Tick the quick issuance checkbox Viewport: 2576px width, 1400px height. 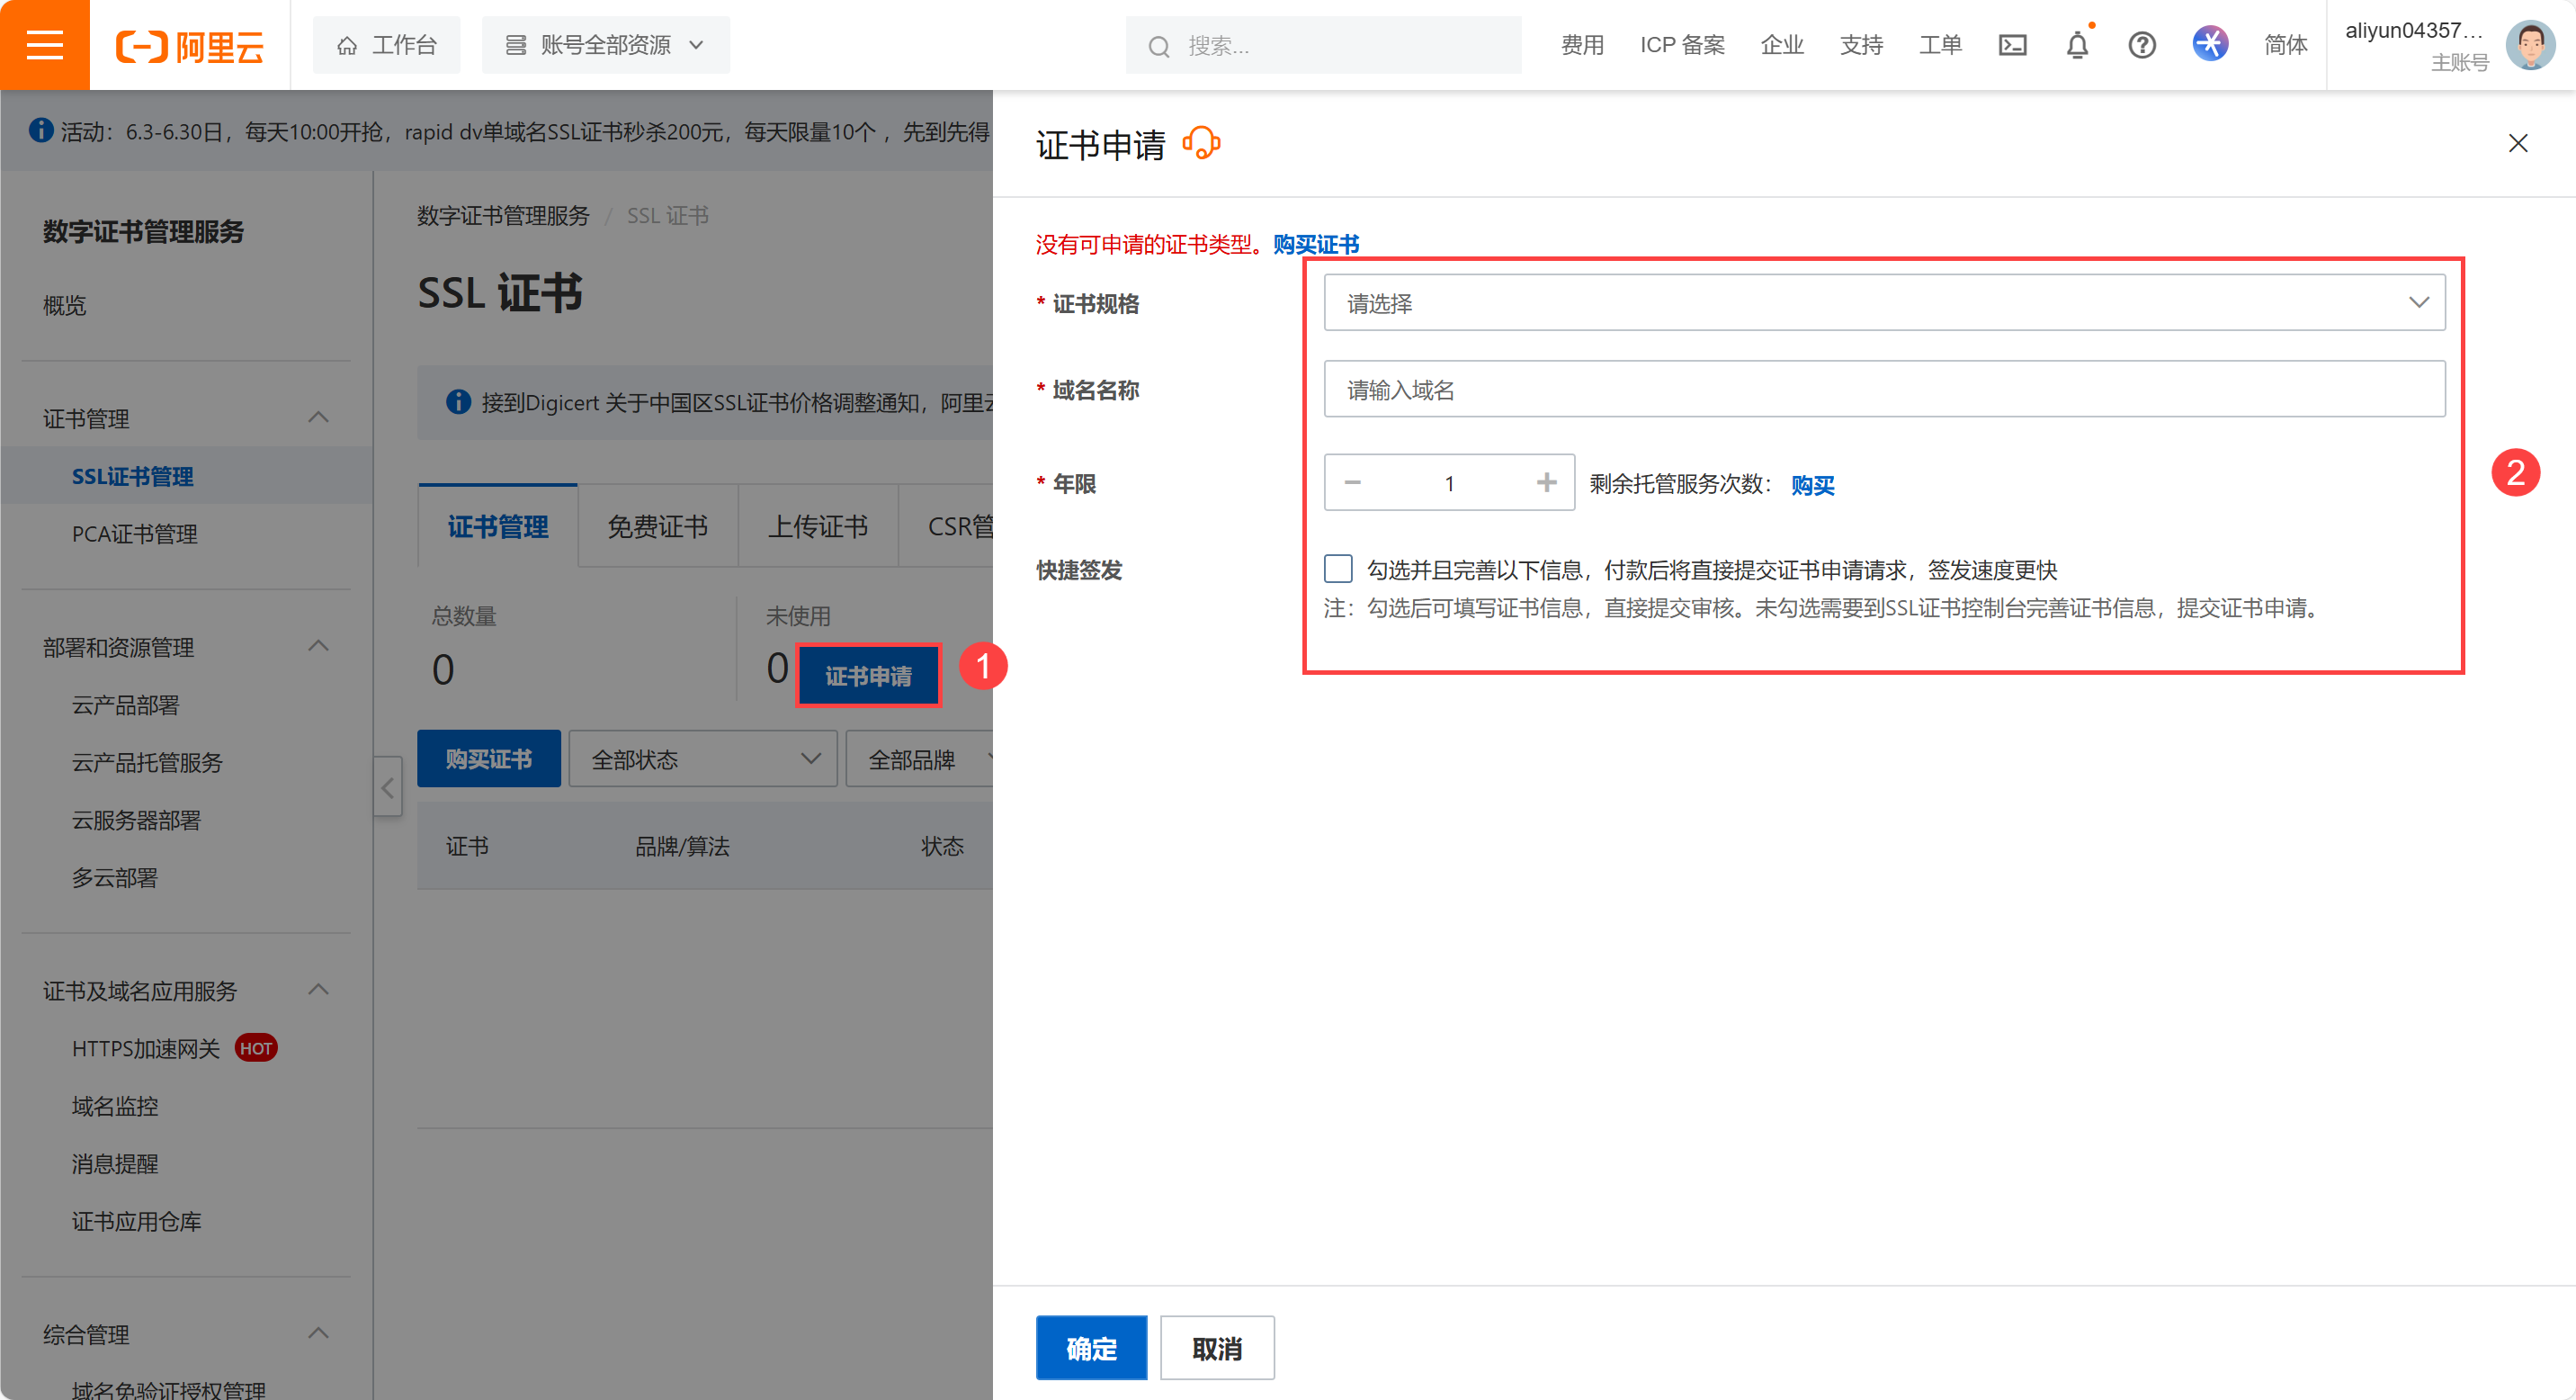pos(1338,569)
